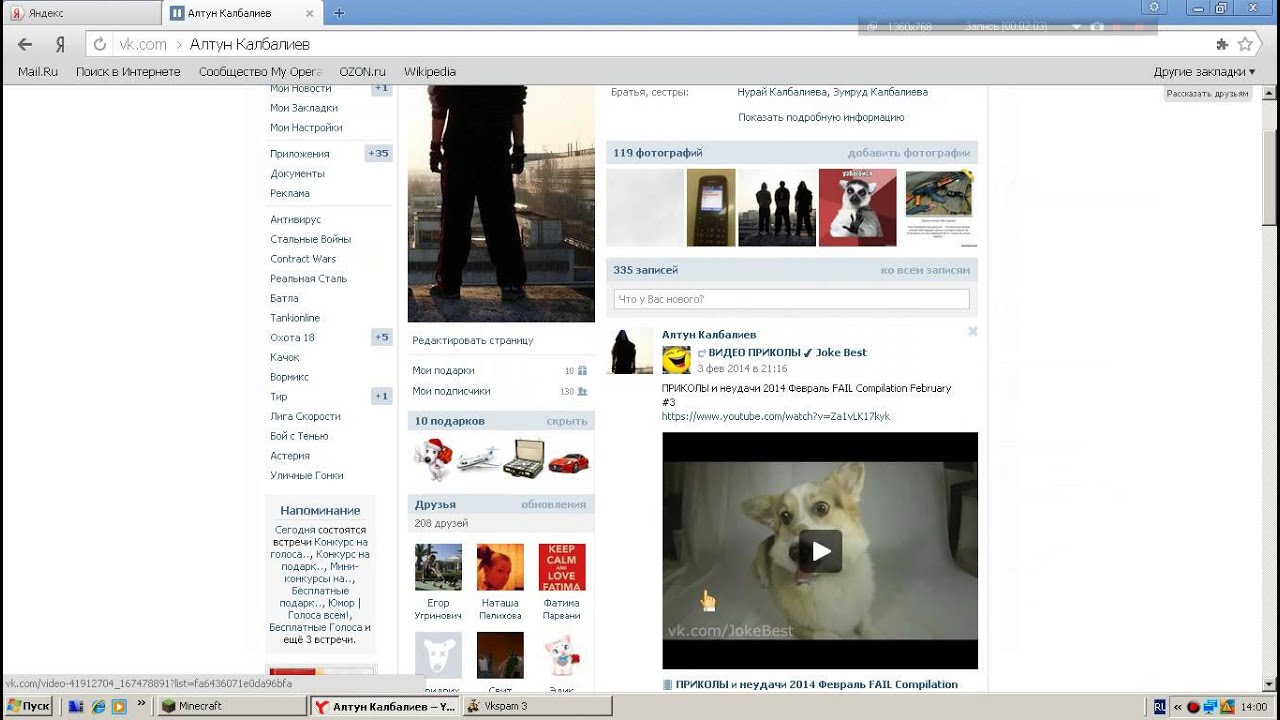
Task: Open Windows Пуск start button
Action: point(28,706)
